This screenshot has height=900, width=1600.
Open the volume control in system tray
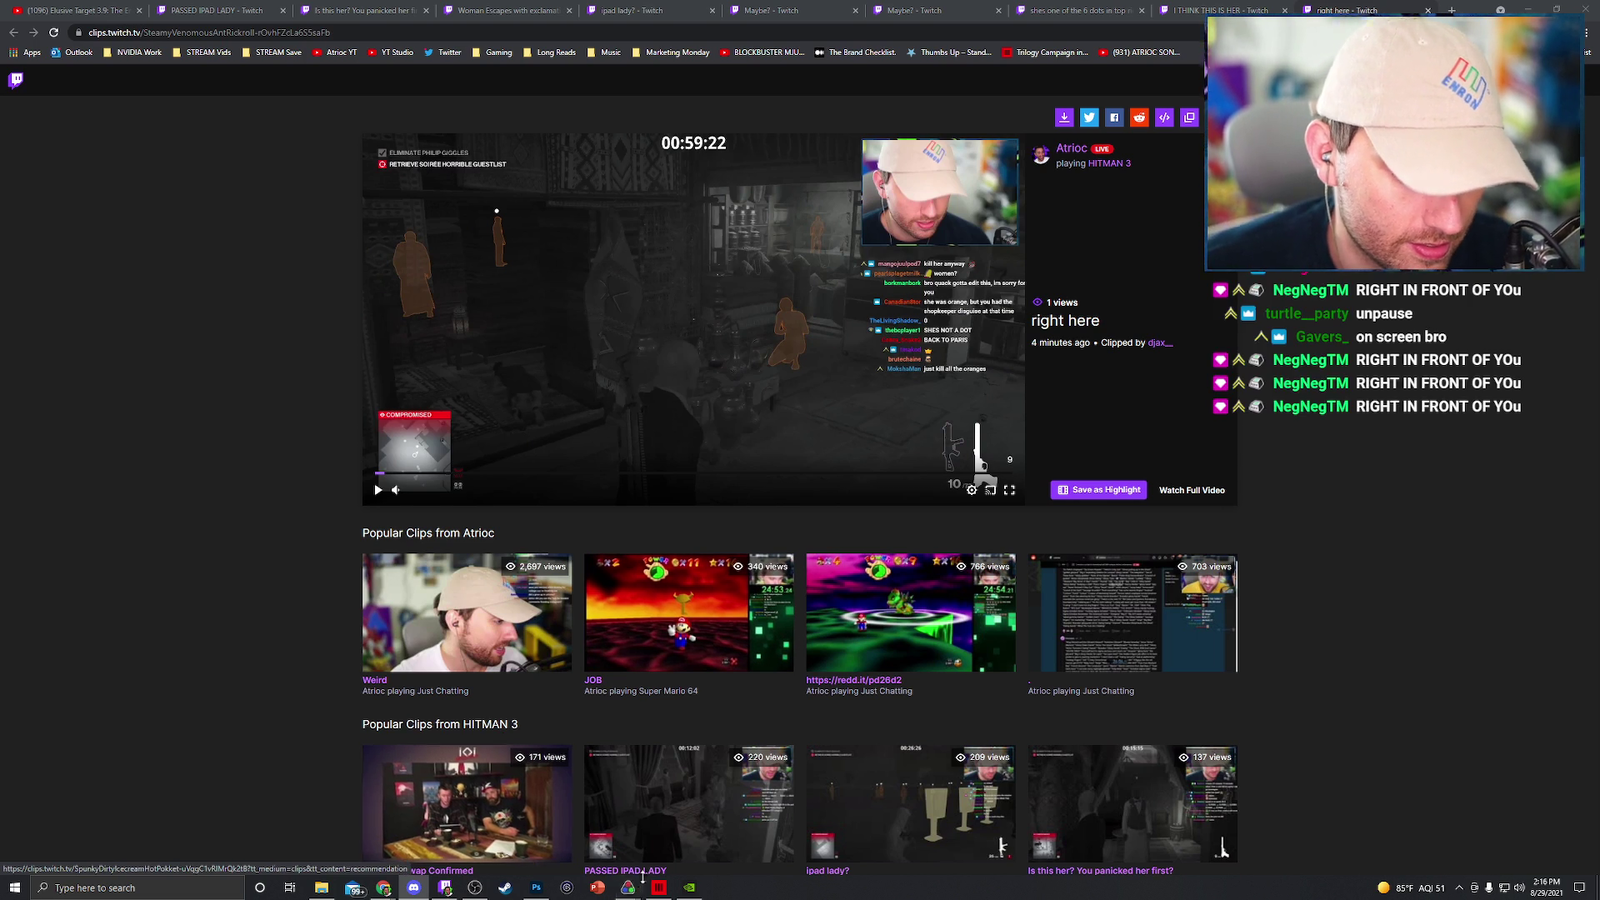1519,887
